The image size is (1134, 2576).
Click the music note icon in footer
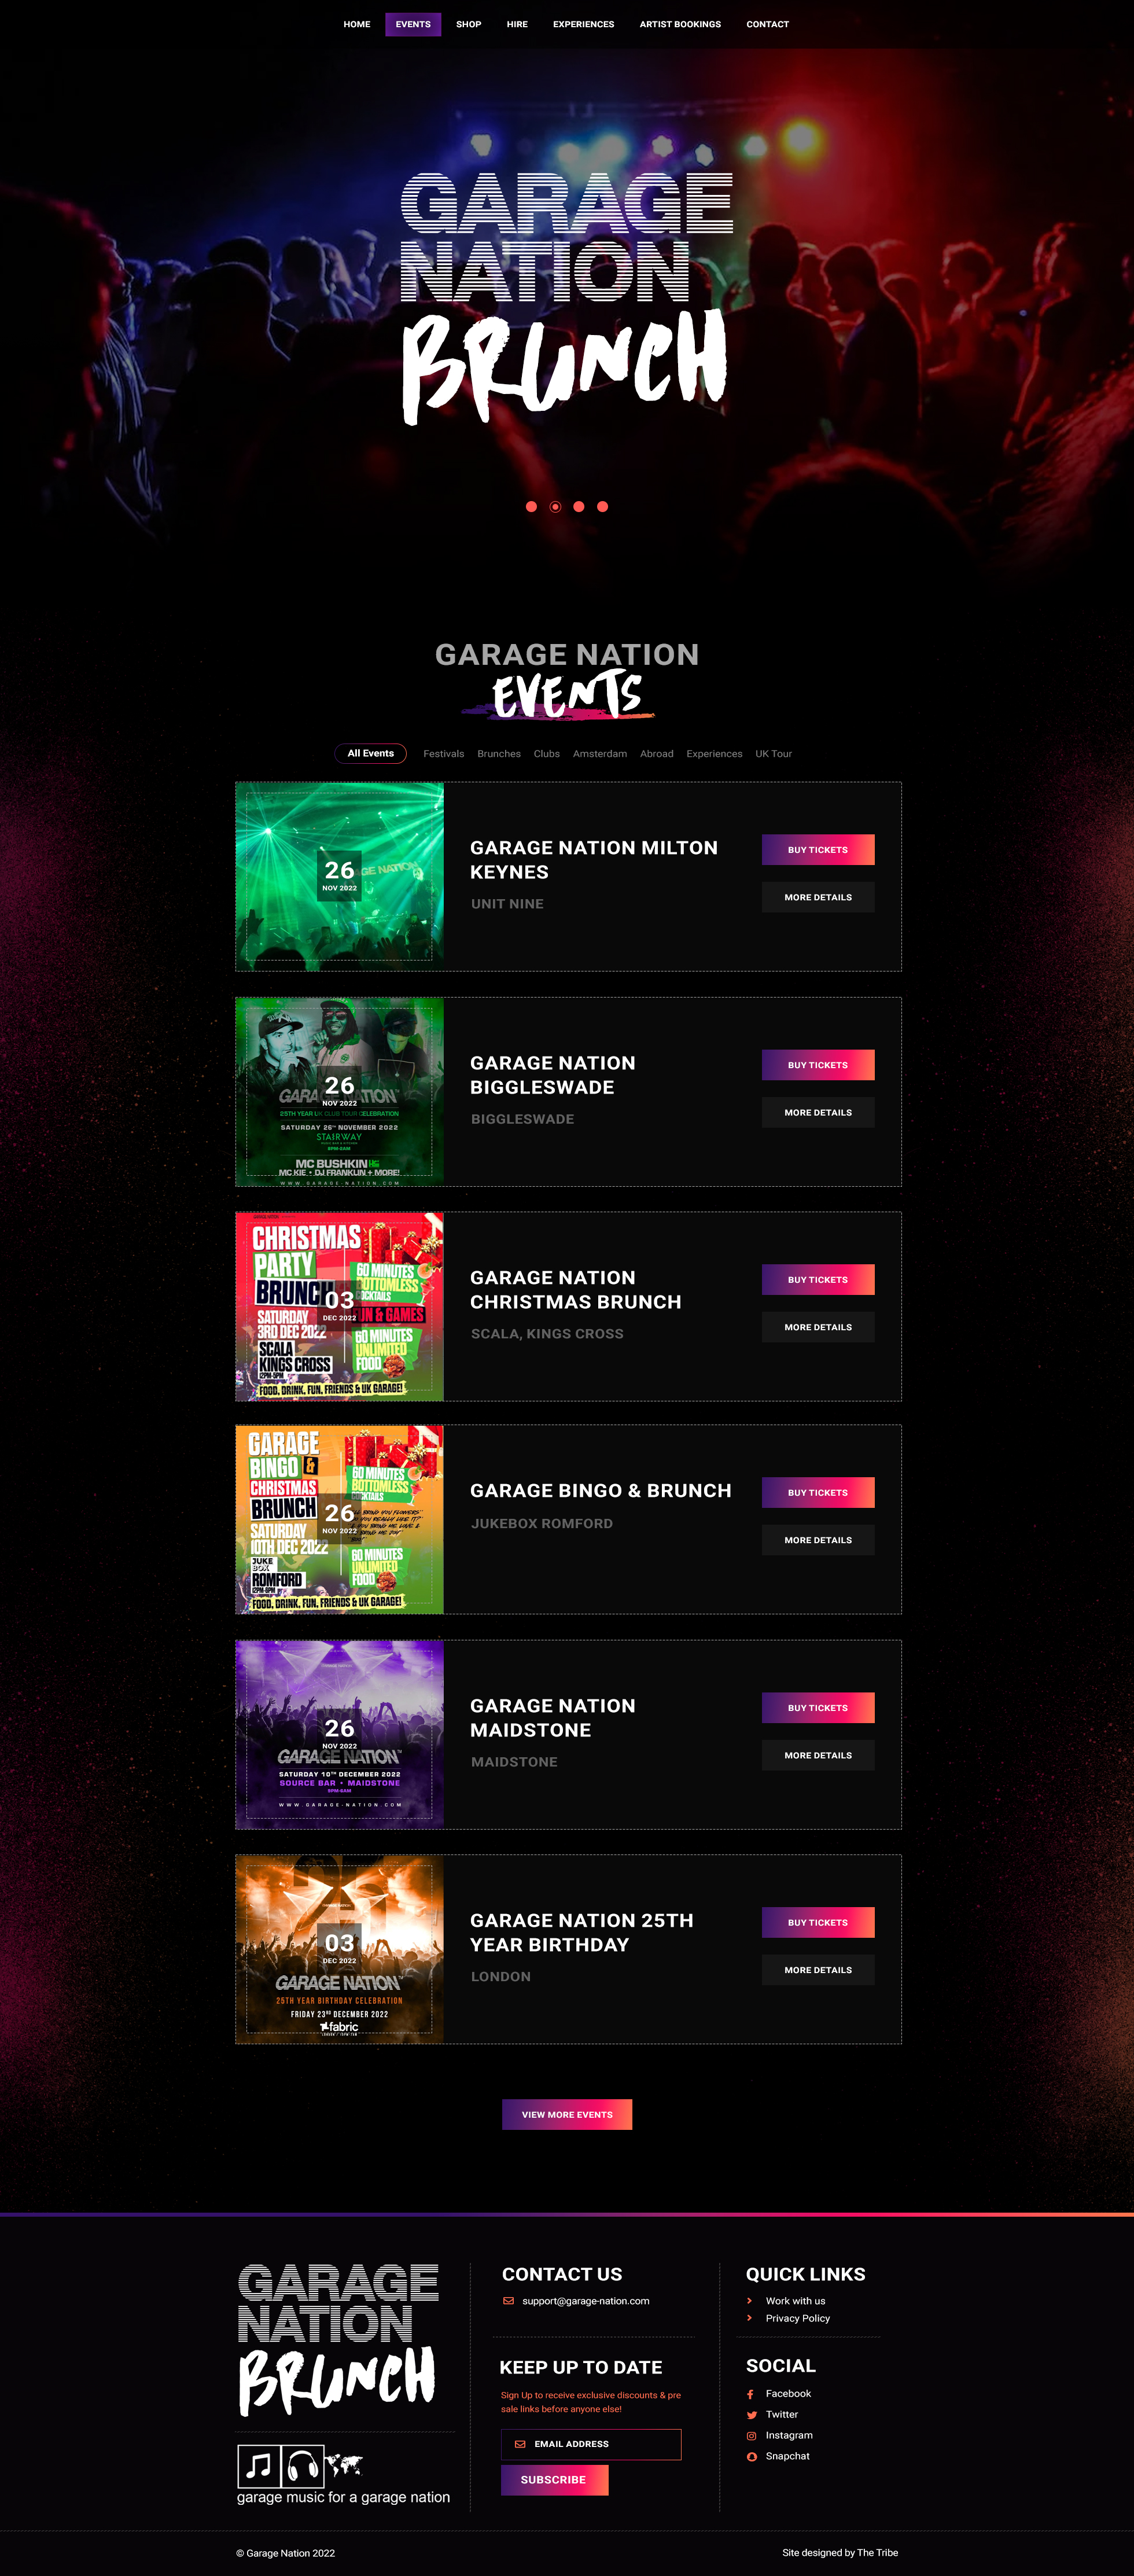coord(258,2465)
